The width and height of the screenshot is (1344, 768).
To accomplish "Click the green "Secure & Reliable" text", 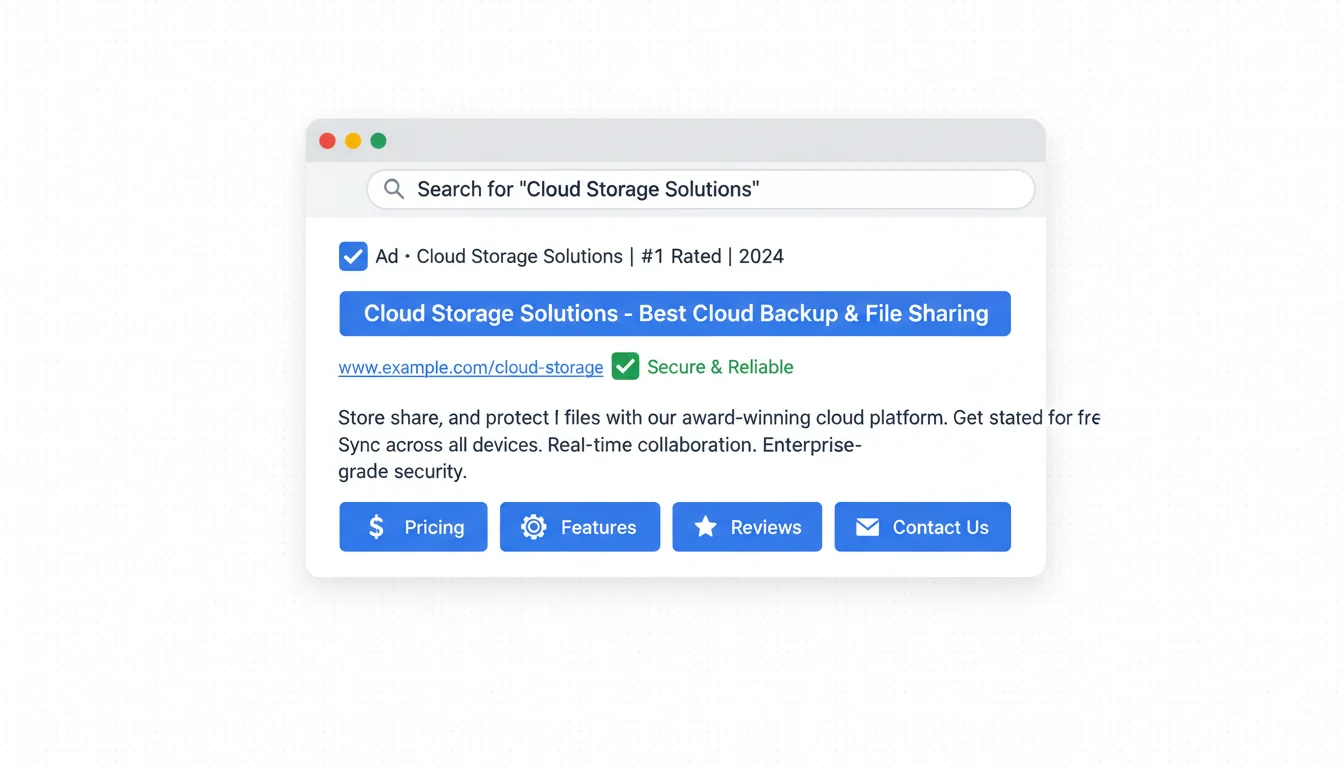I will coord(720,367).
